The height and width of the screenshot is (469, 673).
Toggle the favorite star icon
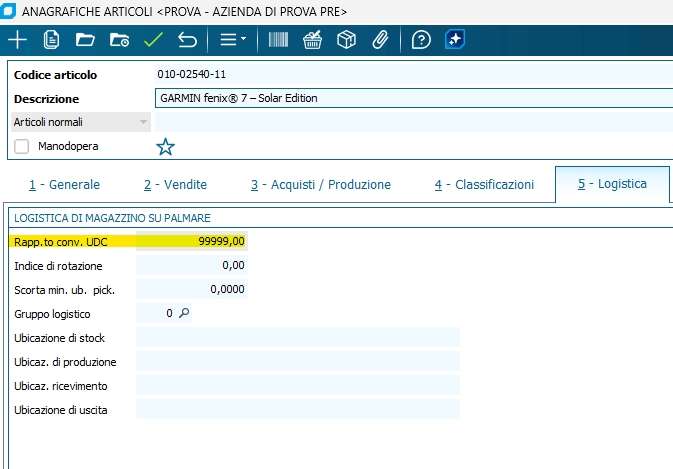(x=165, y=147)
